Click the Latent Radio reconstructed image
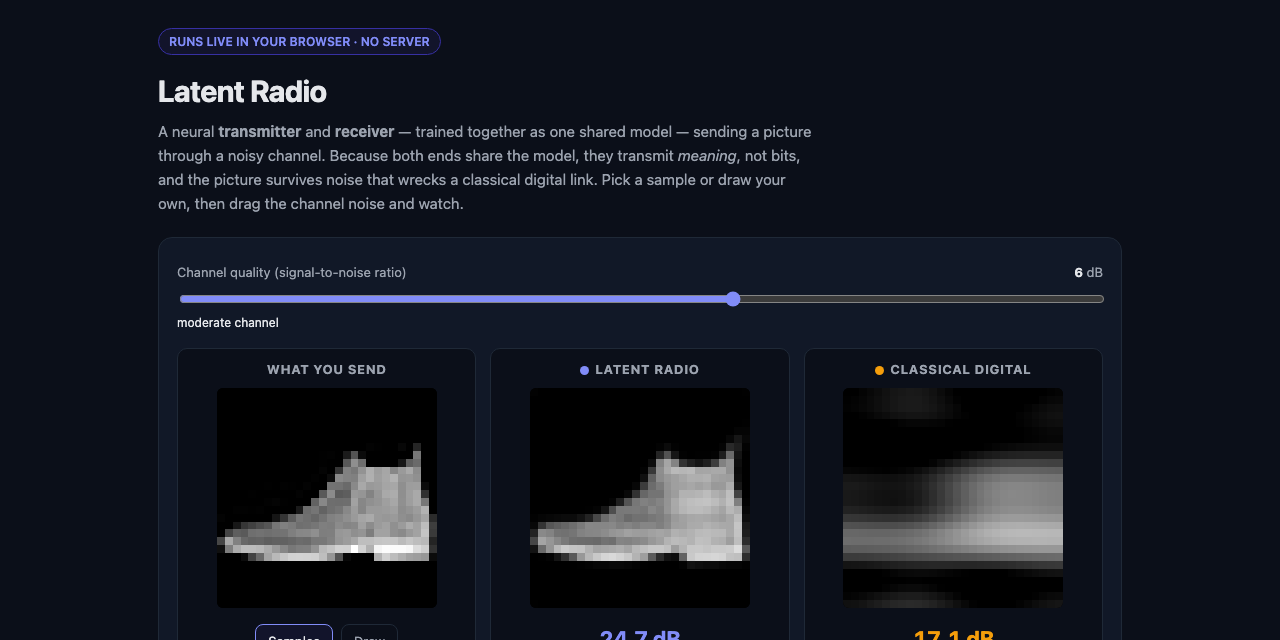 click(640, 498)
